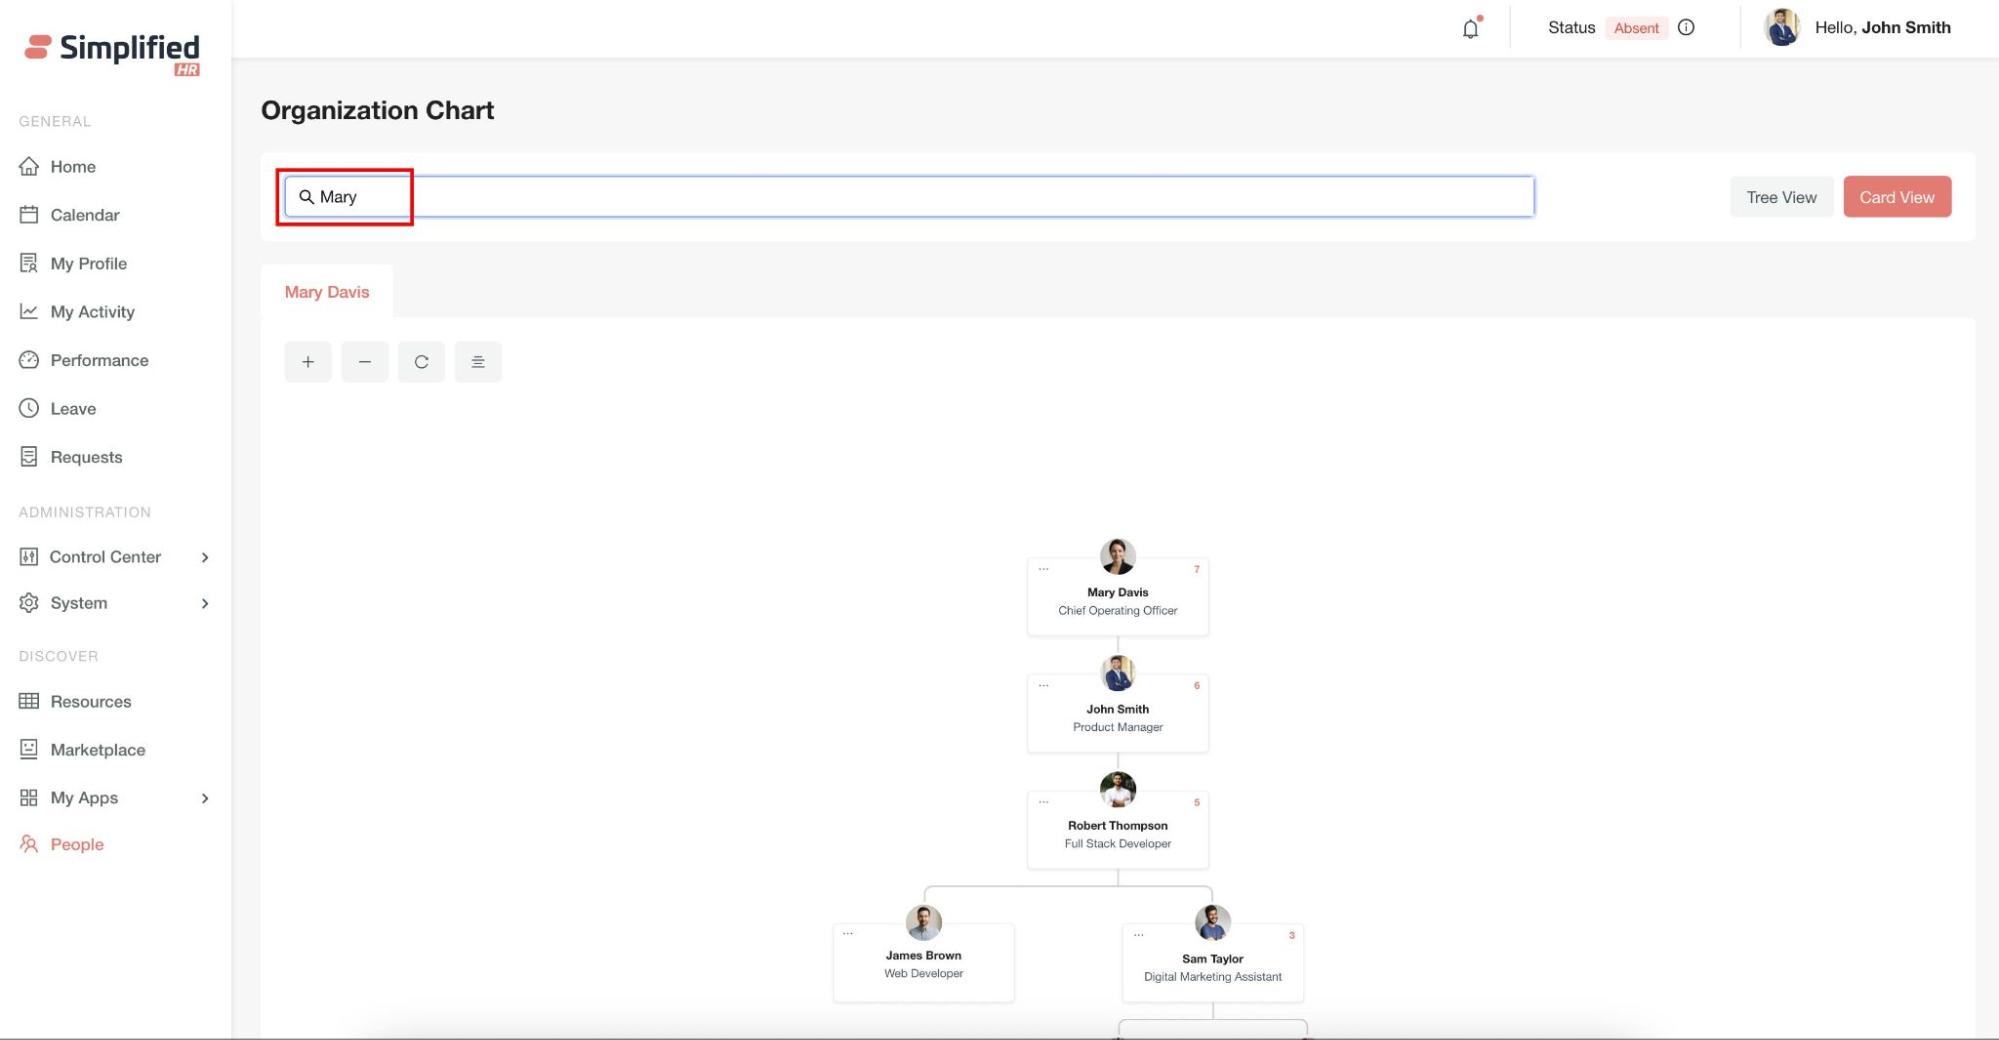Zoom out the chart with minus button
This screenshot has height=1040, width=1999.
pos(365,362)
